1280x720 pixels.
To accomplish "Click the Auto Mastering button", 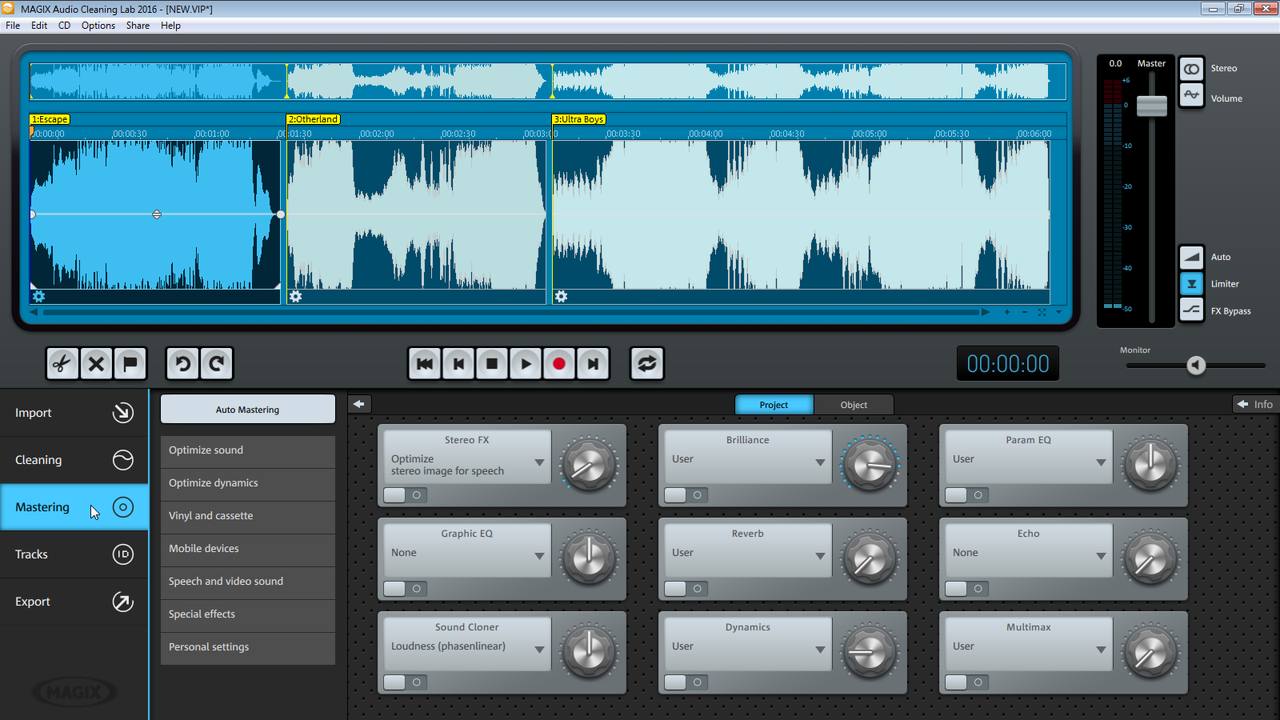I will coord(248,409).
